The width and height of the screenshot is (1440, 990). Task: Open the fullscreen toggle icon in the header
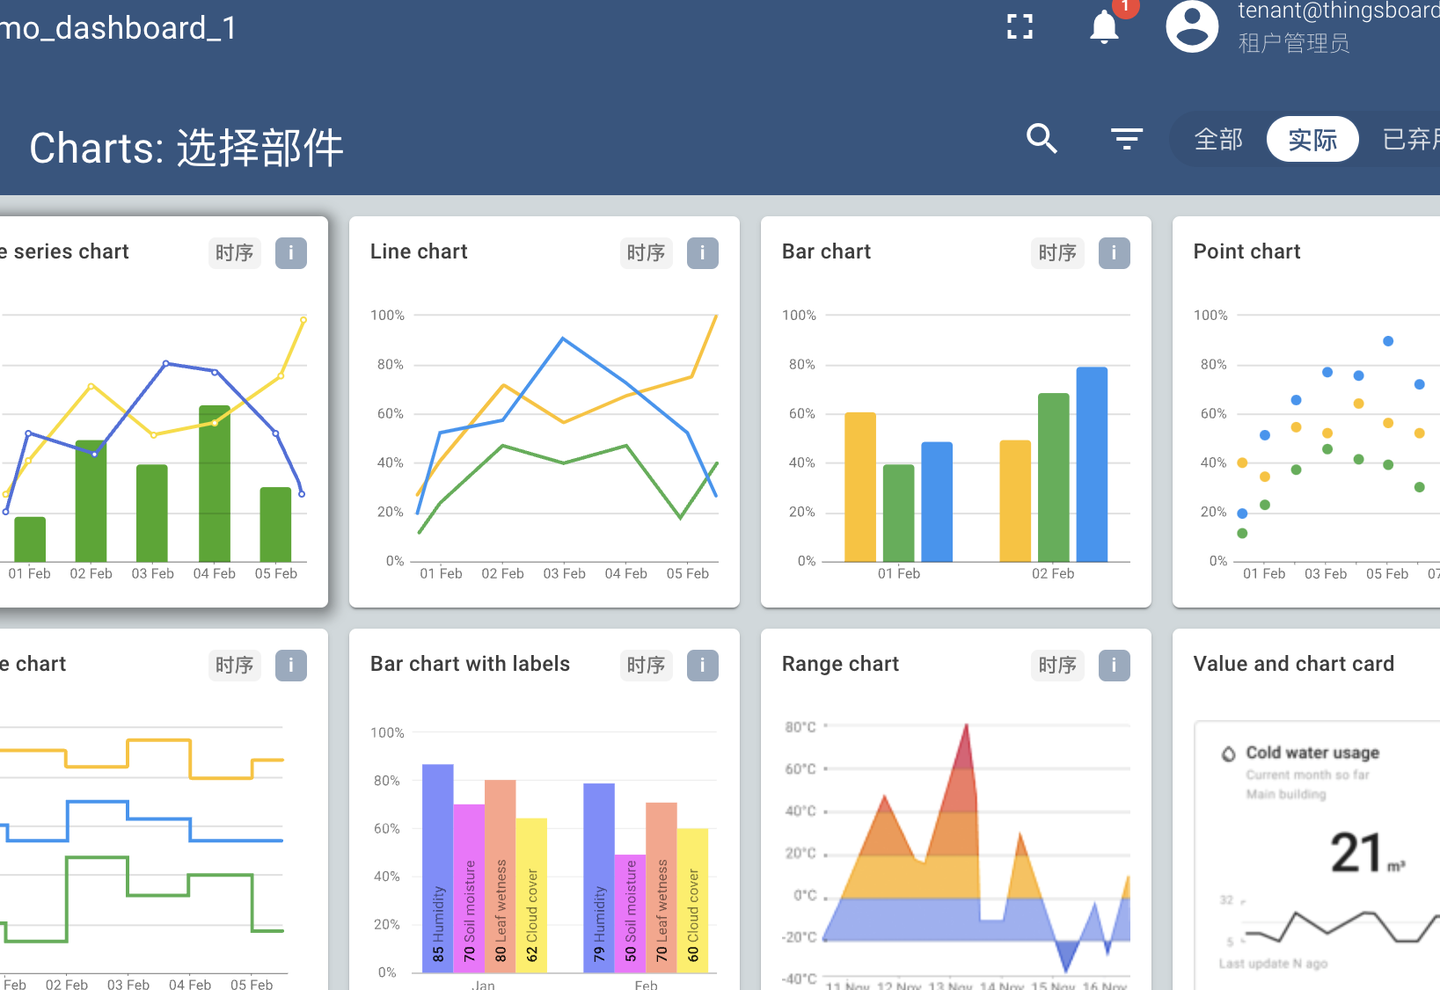[x=1019, y=26]
